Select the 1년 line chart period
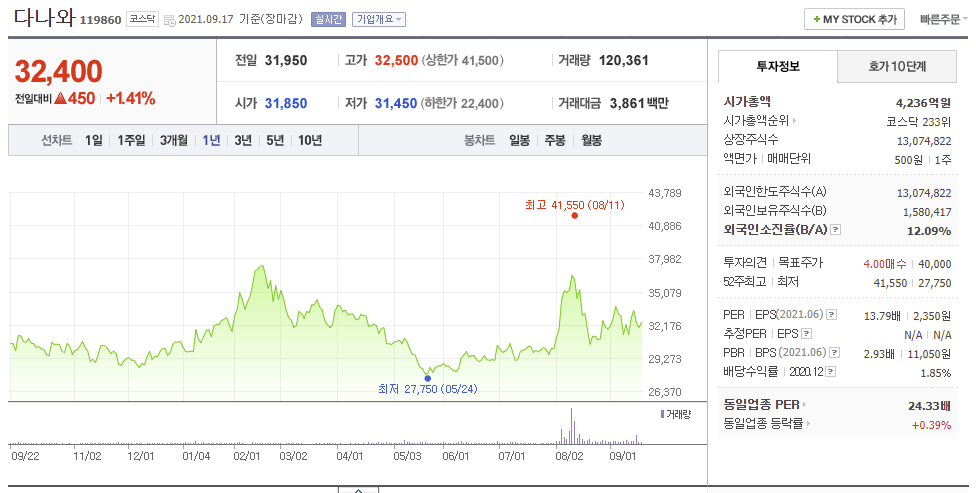 click(211, 141)
